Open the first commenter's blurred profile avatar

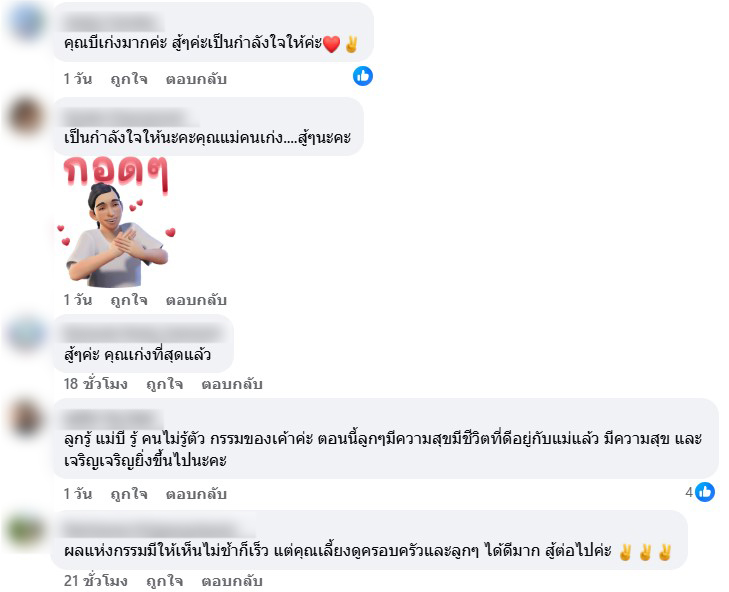tap(26, 22)
